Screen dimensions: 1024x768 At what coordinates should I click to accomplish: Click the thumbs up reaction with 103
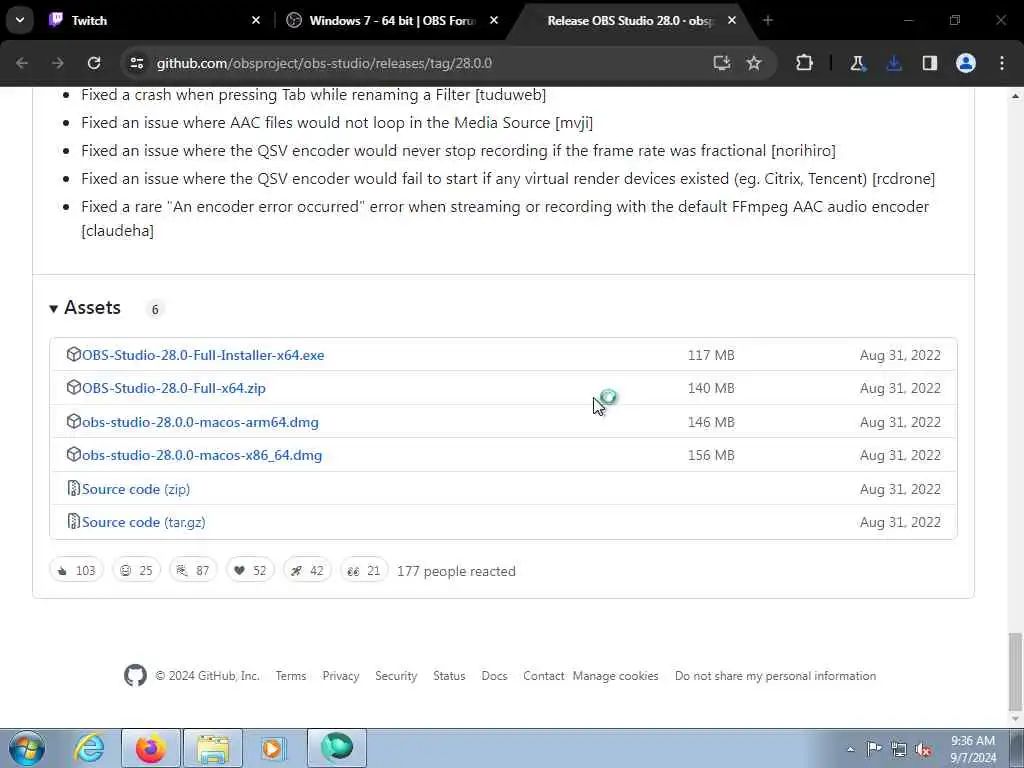(x=76, y=570)
